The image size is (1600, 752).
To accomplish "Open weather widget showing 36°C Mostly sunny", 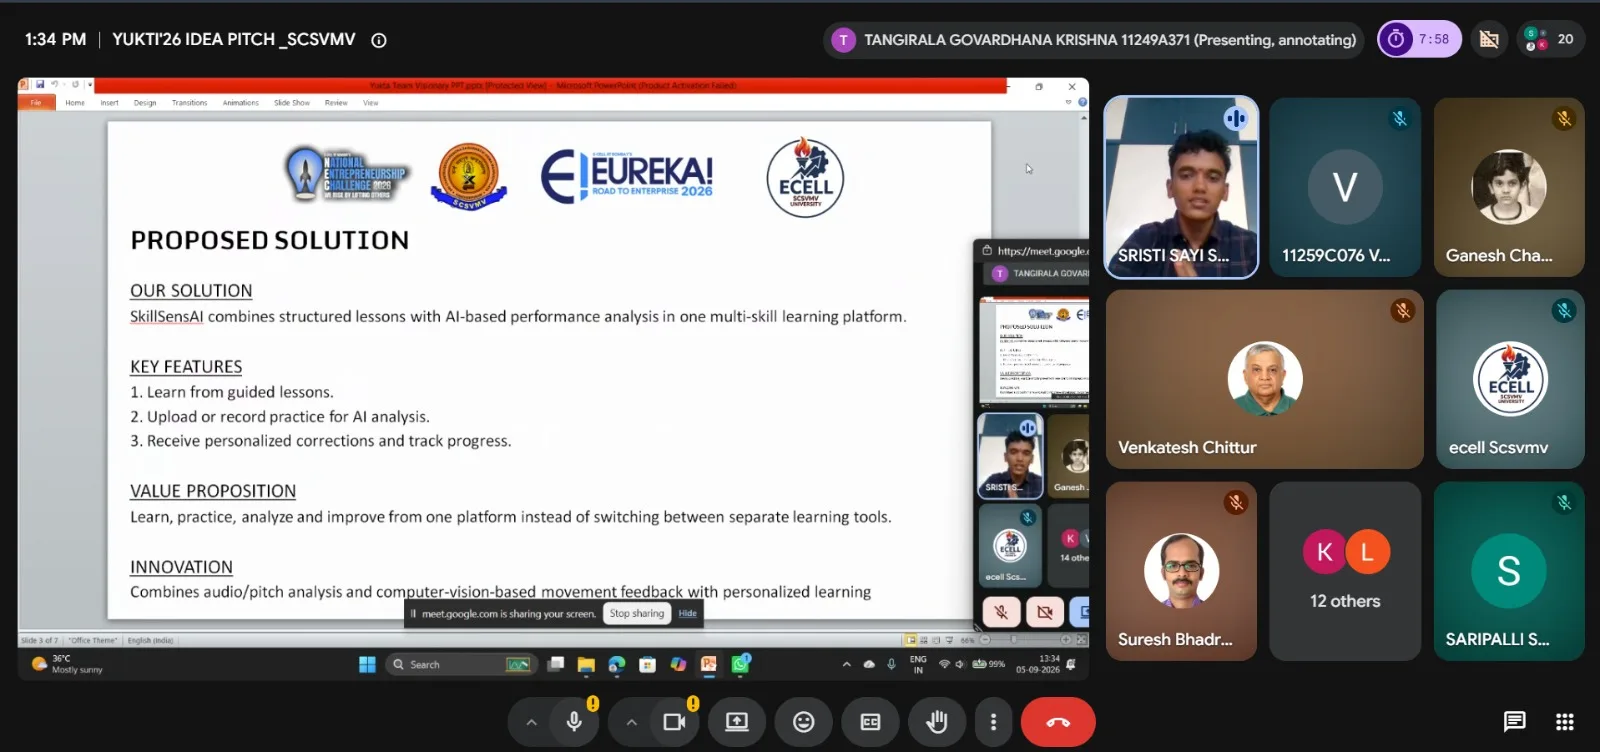I will point(67,664).
